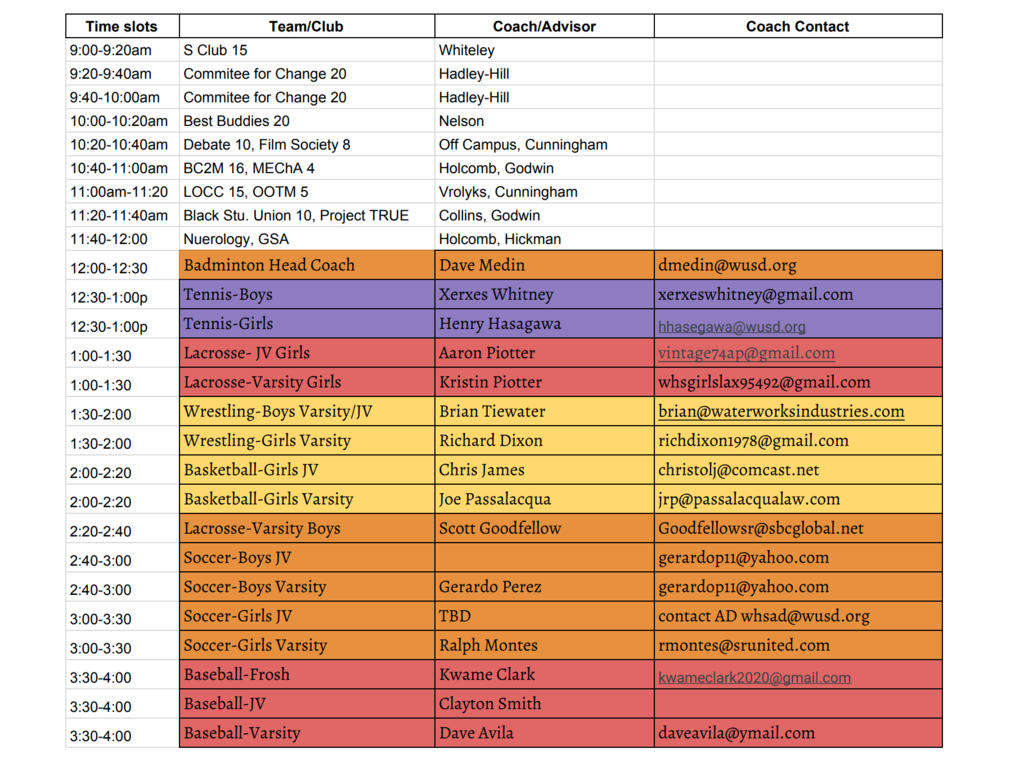Click the Best Buddies 20 cell
This screenshot has width=1024, height=767.
tap(306, 121)
